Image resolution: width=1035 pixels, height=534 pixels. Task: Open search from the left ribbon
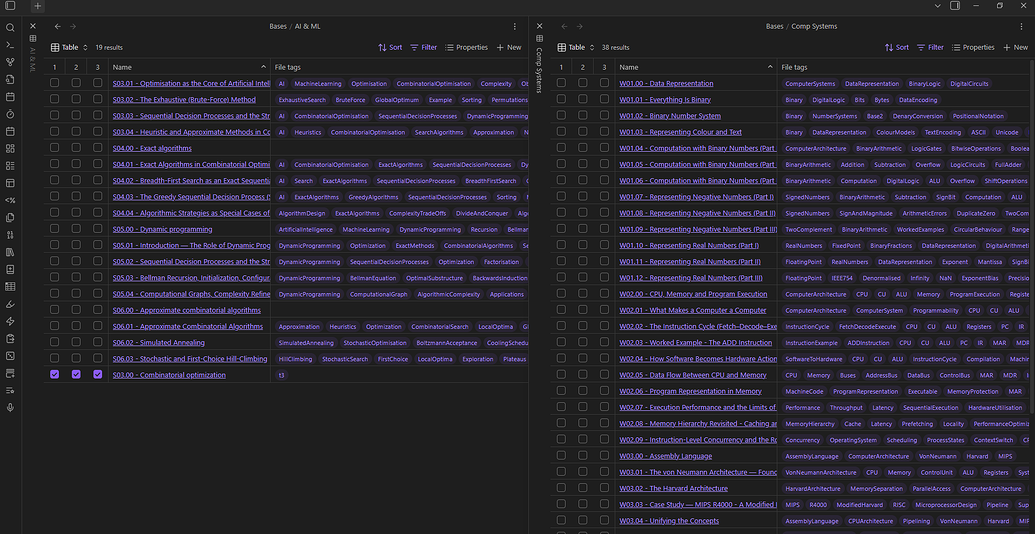(10, 28)
